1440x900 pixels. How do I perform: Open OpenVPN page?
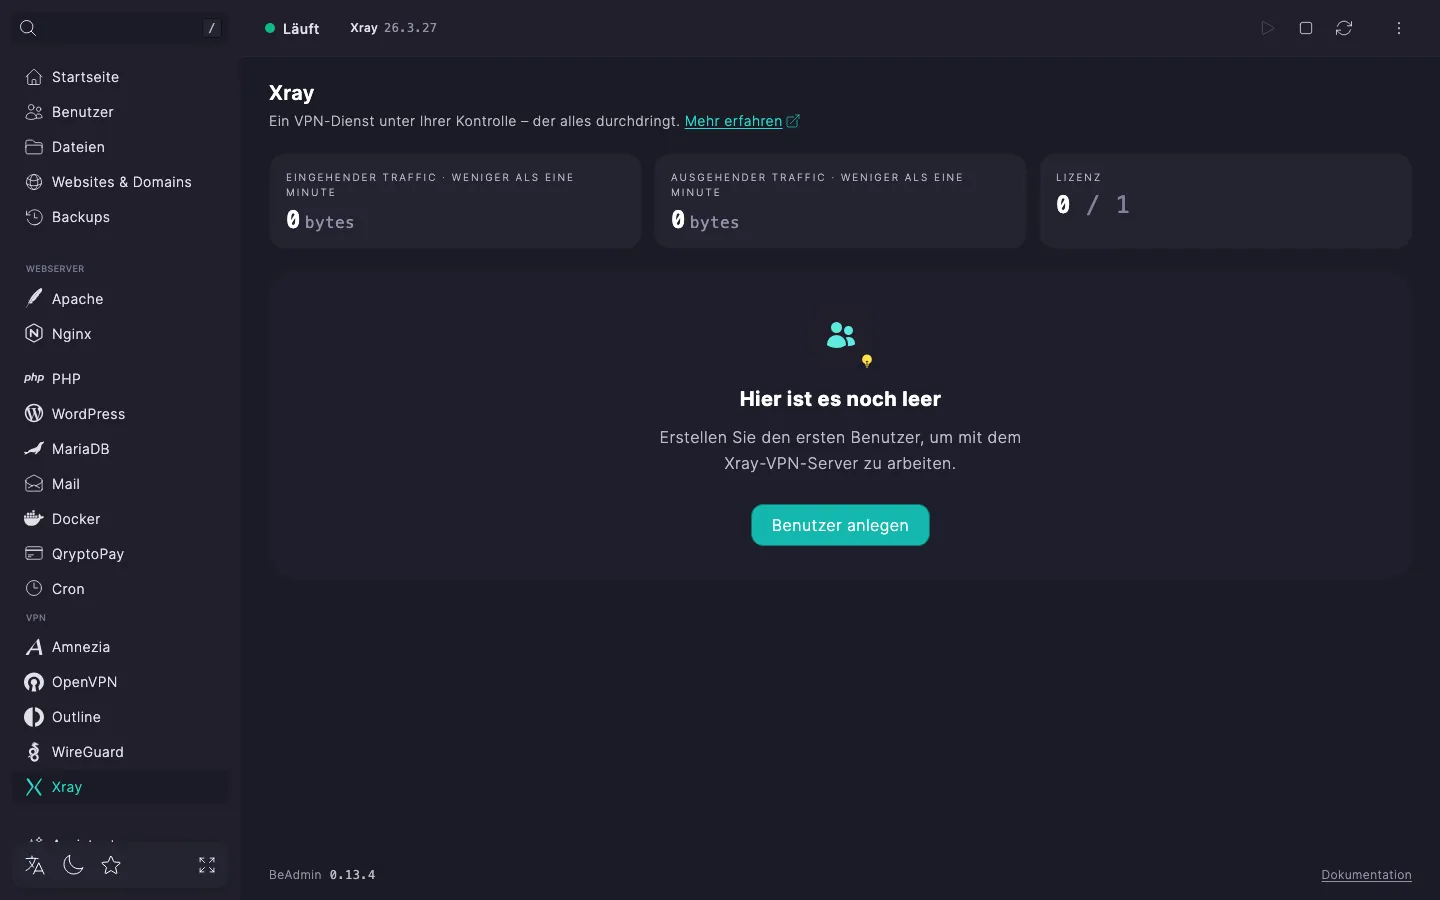(x=120, y=682)
